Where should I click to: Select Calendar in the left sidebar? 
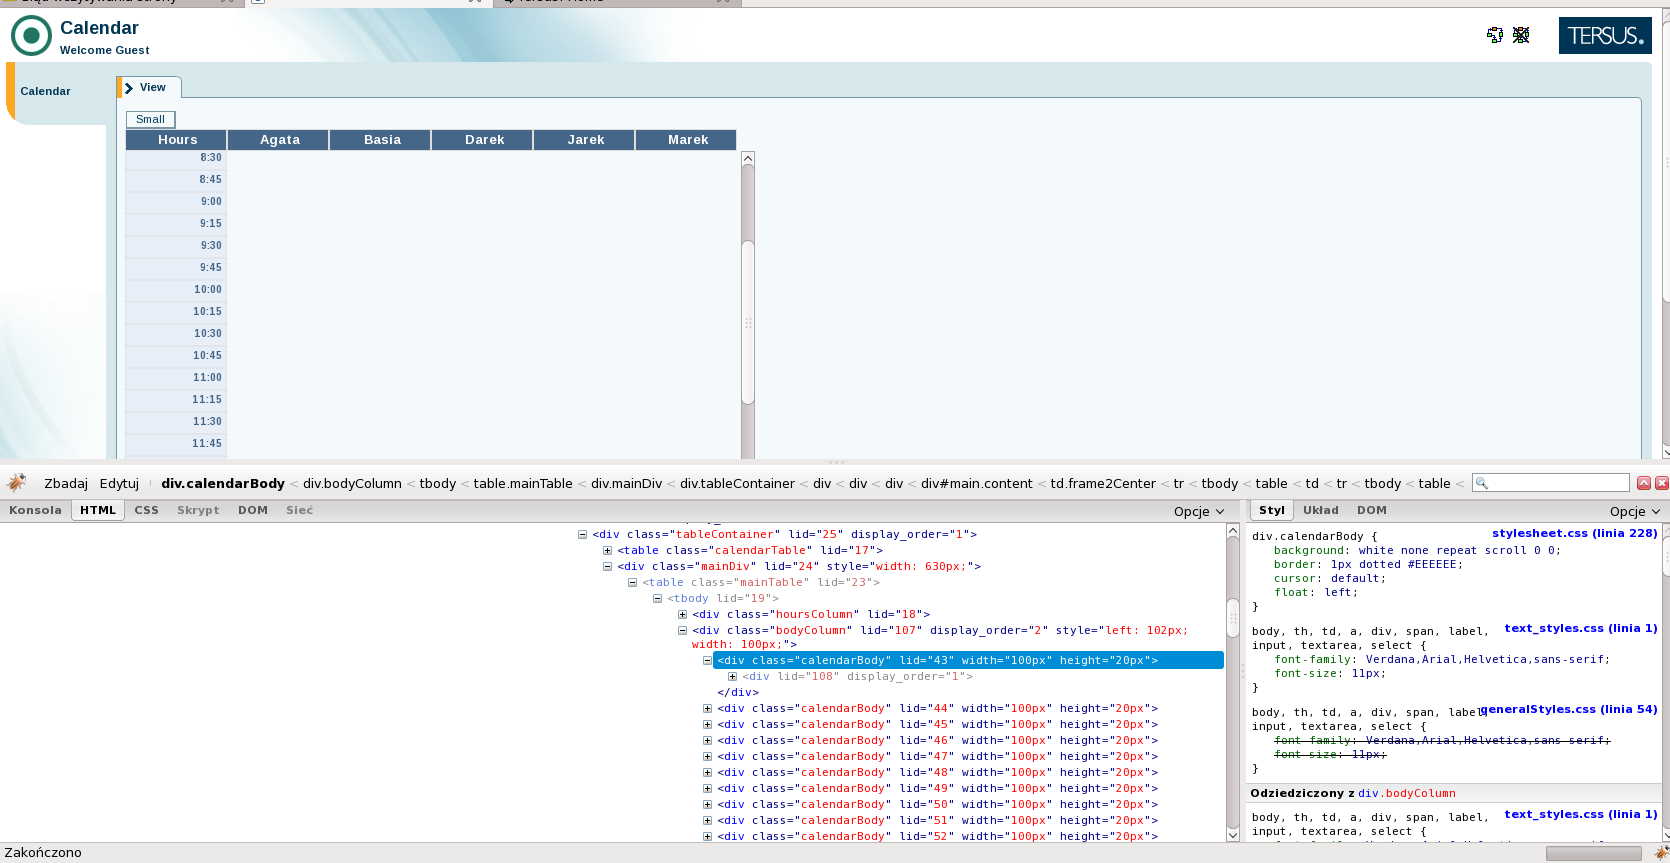click(x=46, y=91)
